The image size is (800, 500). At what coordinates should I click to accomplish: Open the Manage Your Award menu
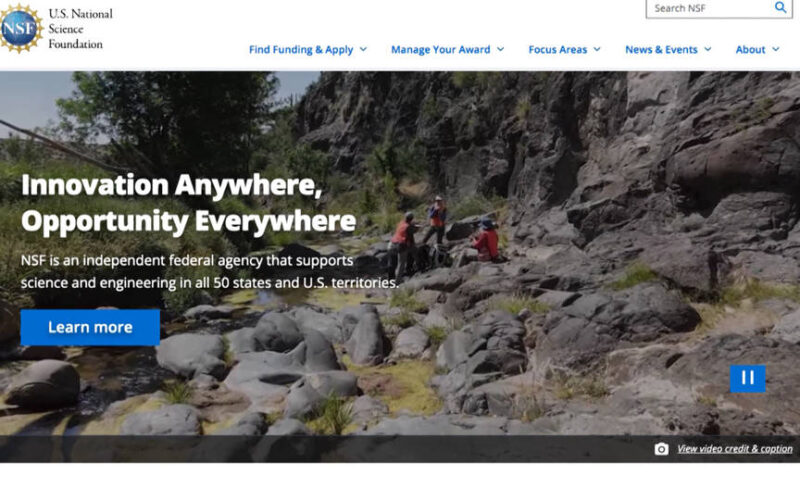click(440, 49)
